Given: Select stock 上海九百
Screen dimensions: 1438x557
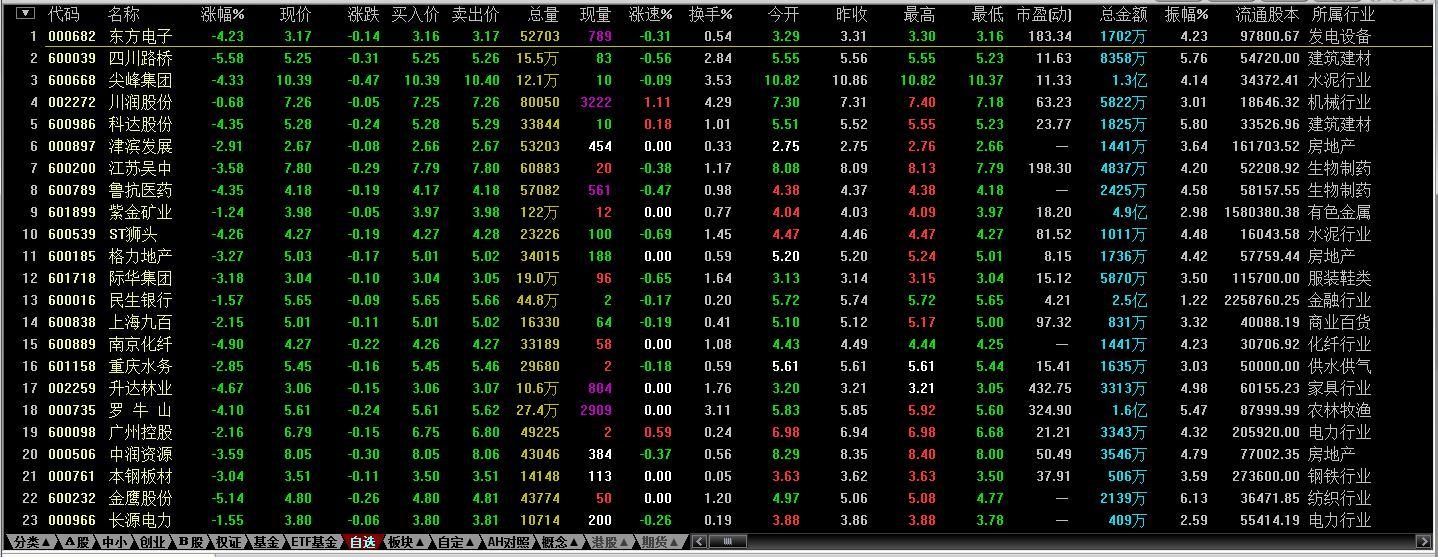Looking at the screenshot, I should pyautogui.click(x=140, y=322).
